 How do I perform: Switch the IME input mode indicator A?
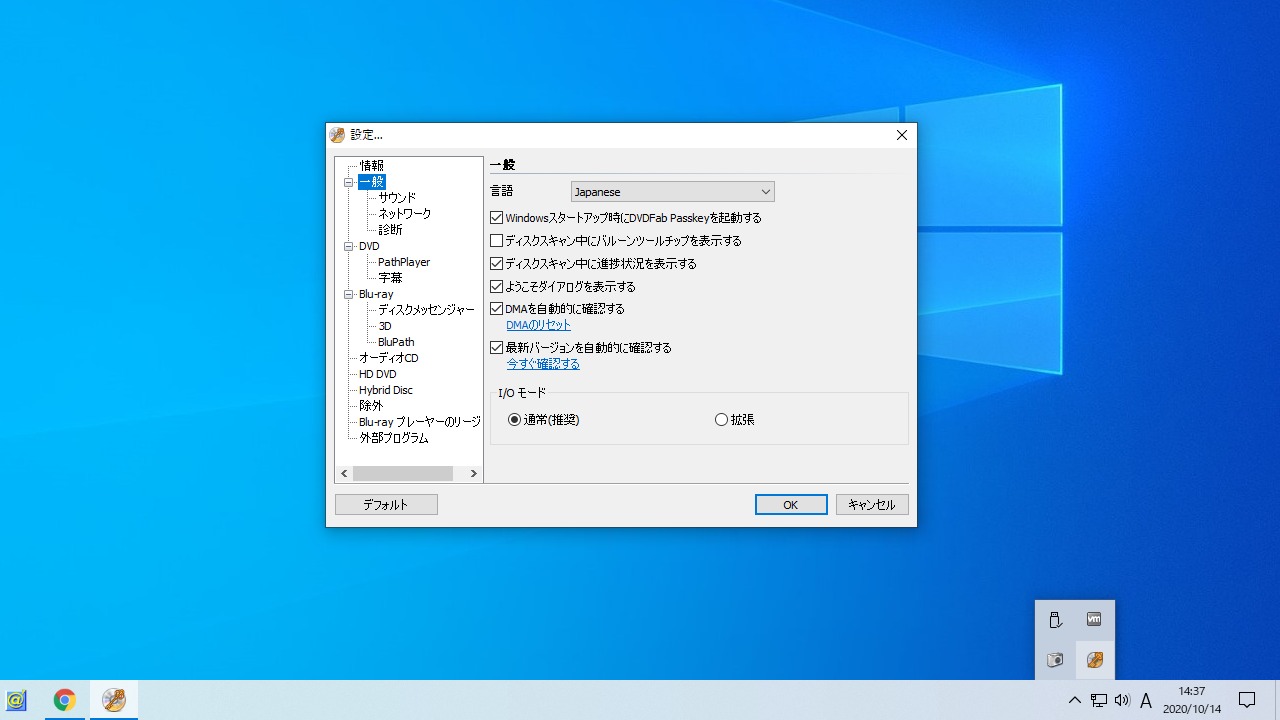[1146, 700]
